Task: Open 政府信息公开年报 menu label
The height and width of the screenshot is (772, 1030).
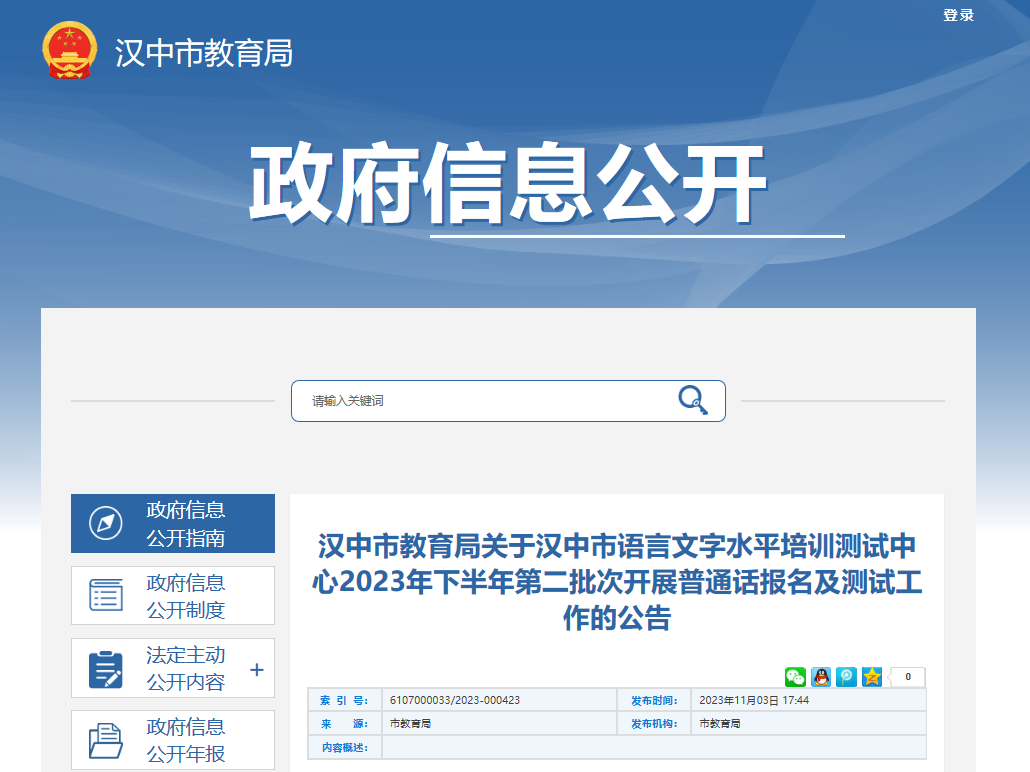Action: pyautogui.click(x=186, y=740)
